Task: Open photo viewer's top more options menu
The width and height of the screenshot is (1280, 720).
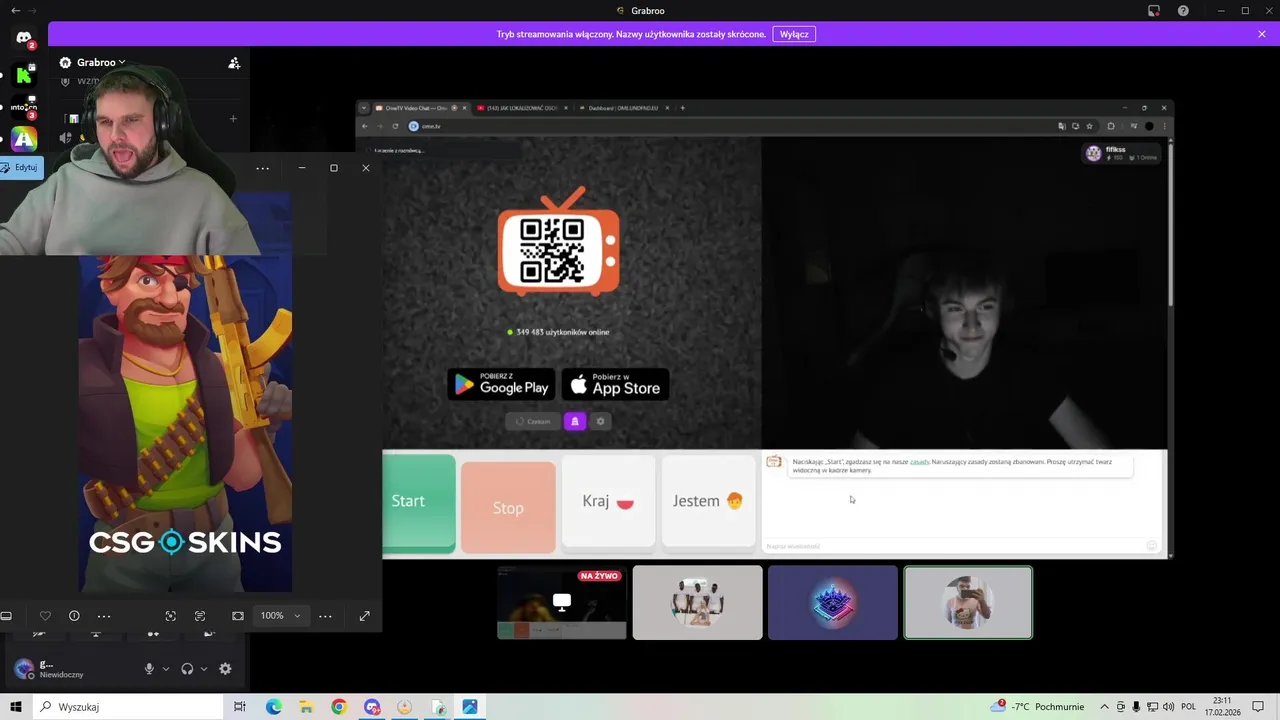Action: pyautogui.click(x=262, y=168)
